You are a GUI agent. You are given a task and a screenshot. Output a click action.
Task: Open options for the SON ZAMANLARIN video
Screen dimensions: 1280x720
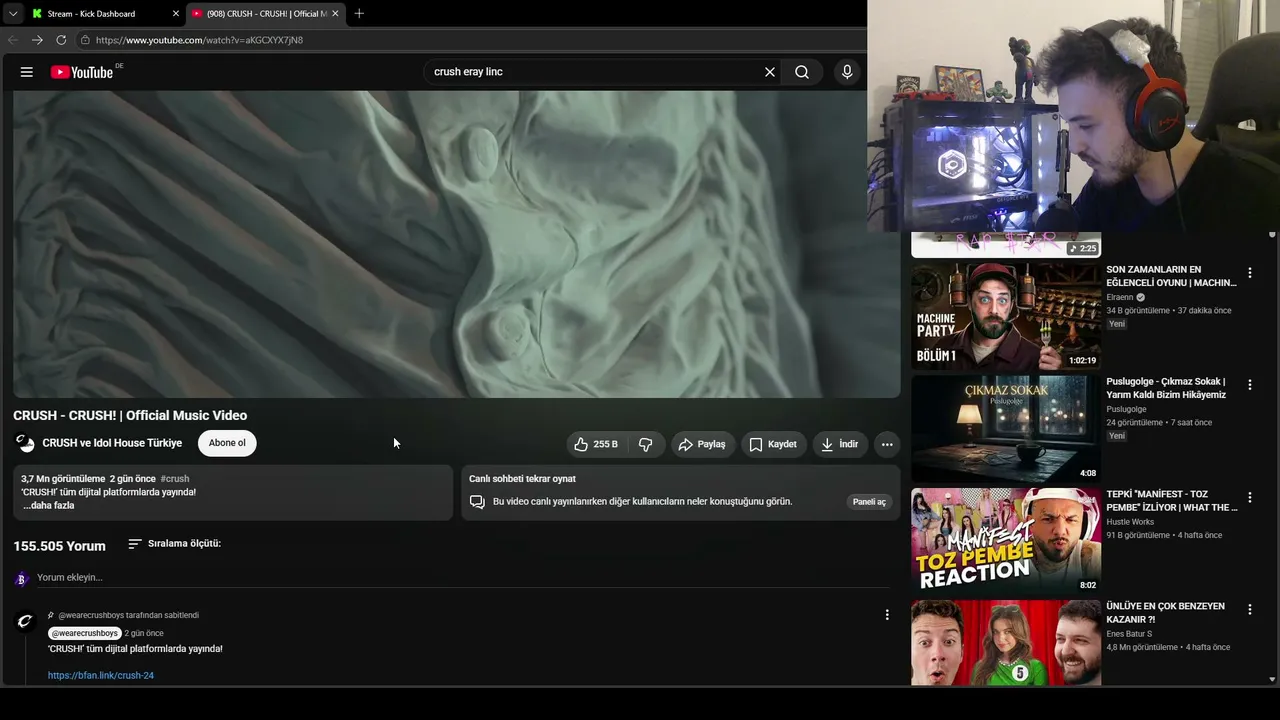(1249, 273)
